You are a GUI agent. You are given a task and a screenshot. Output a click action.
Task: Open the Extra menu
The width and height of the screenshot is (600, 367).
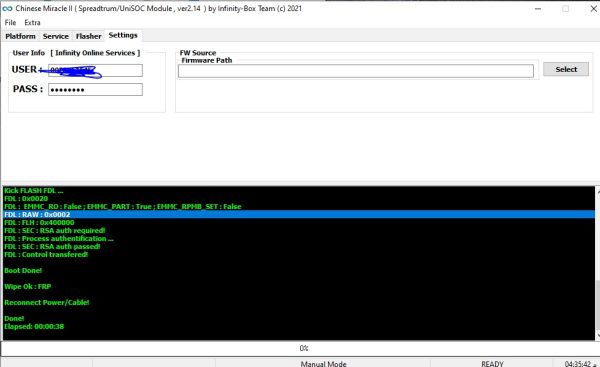32,23
